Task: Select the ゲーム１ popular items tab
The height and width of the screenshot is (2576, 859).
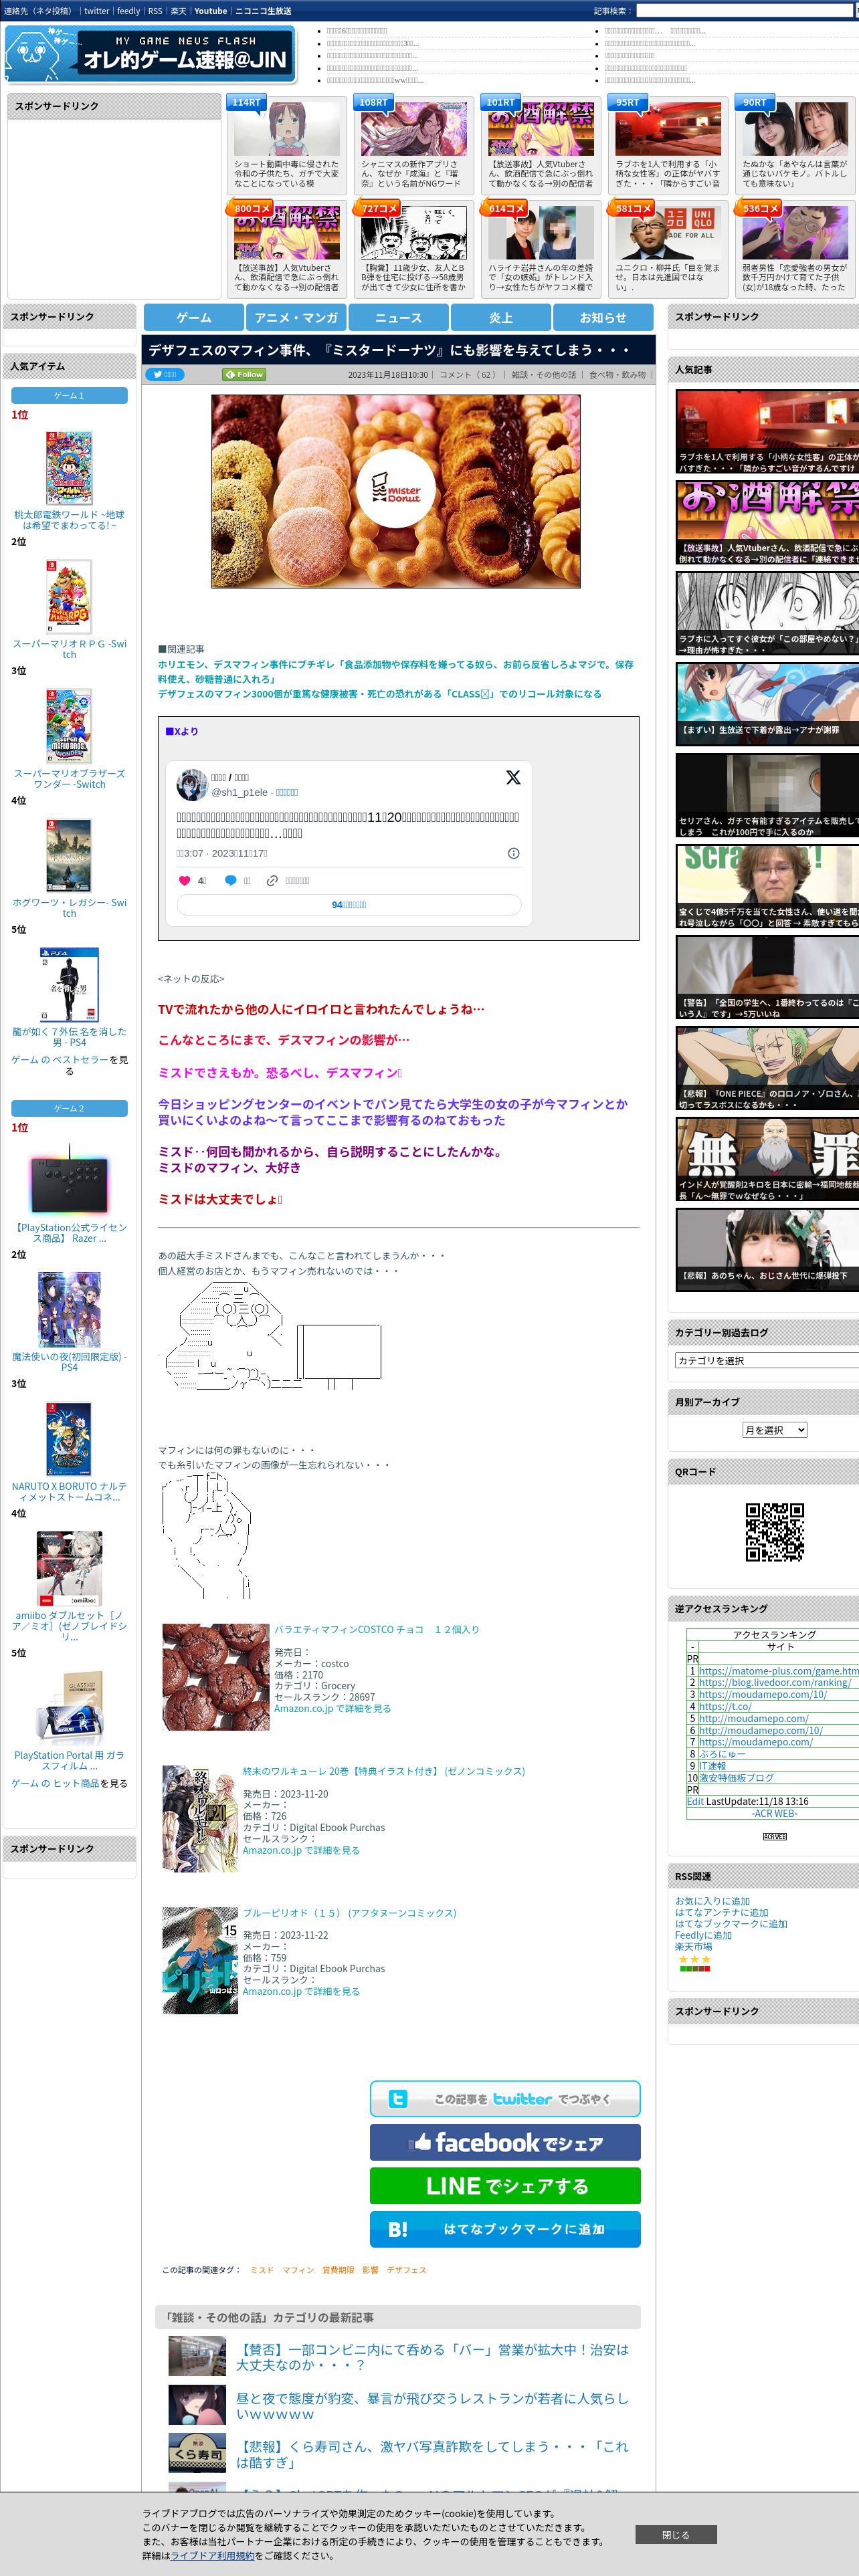Action: coord(69,395)
